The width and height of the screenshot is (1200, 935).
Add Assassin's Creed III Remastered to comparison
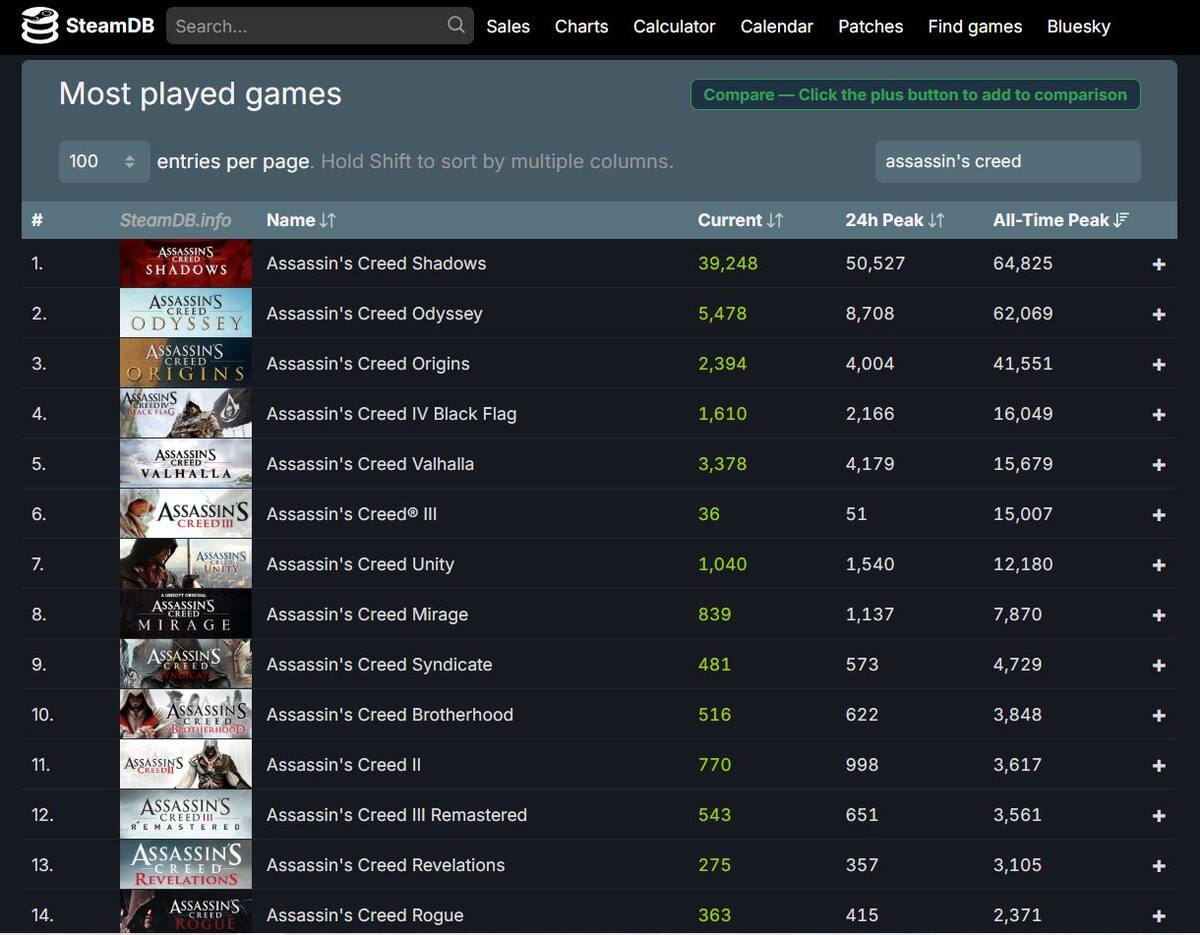tap(1159, 815)
